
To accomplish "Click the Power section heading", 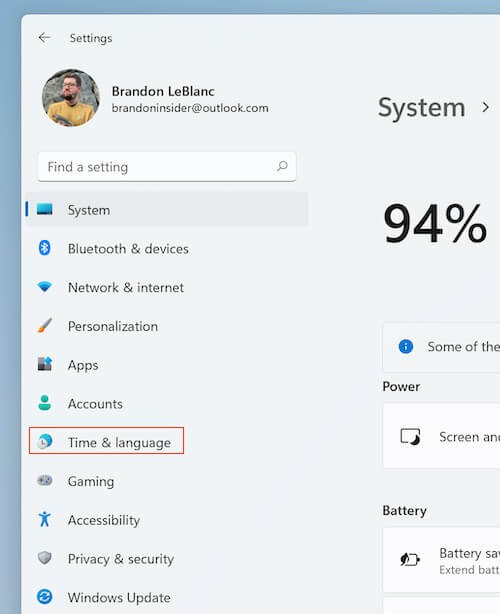I will coord(401,386).
